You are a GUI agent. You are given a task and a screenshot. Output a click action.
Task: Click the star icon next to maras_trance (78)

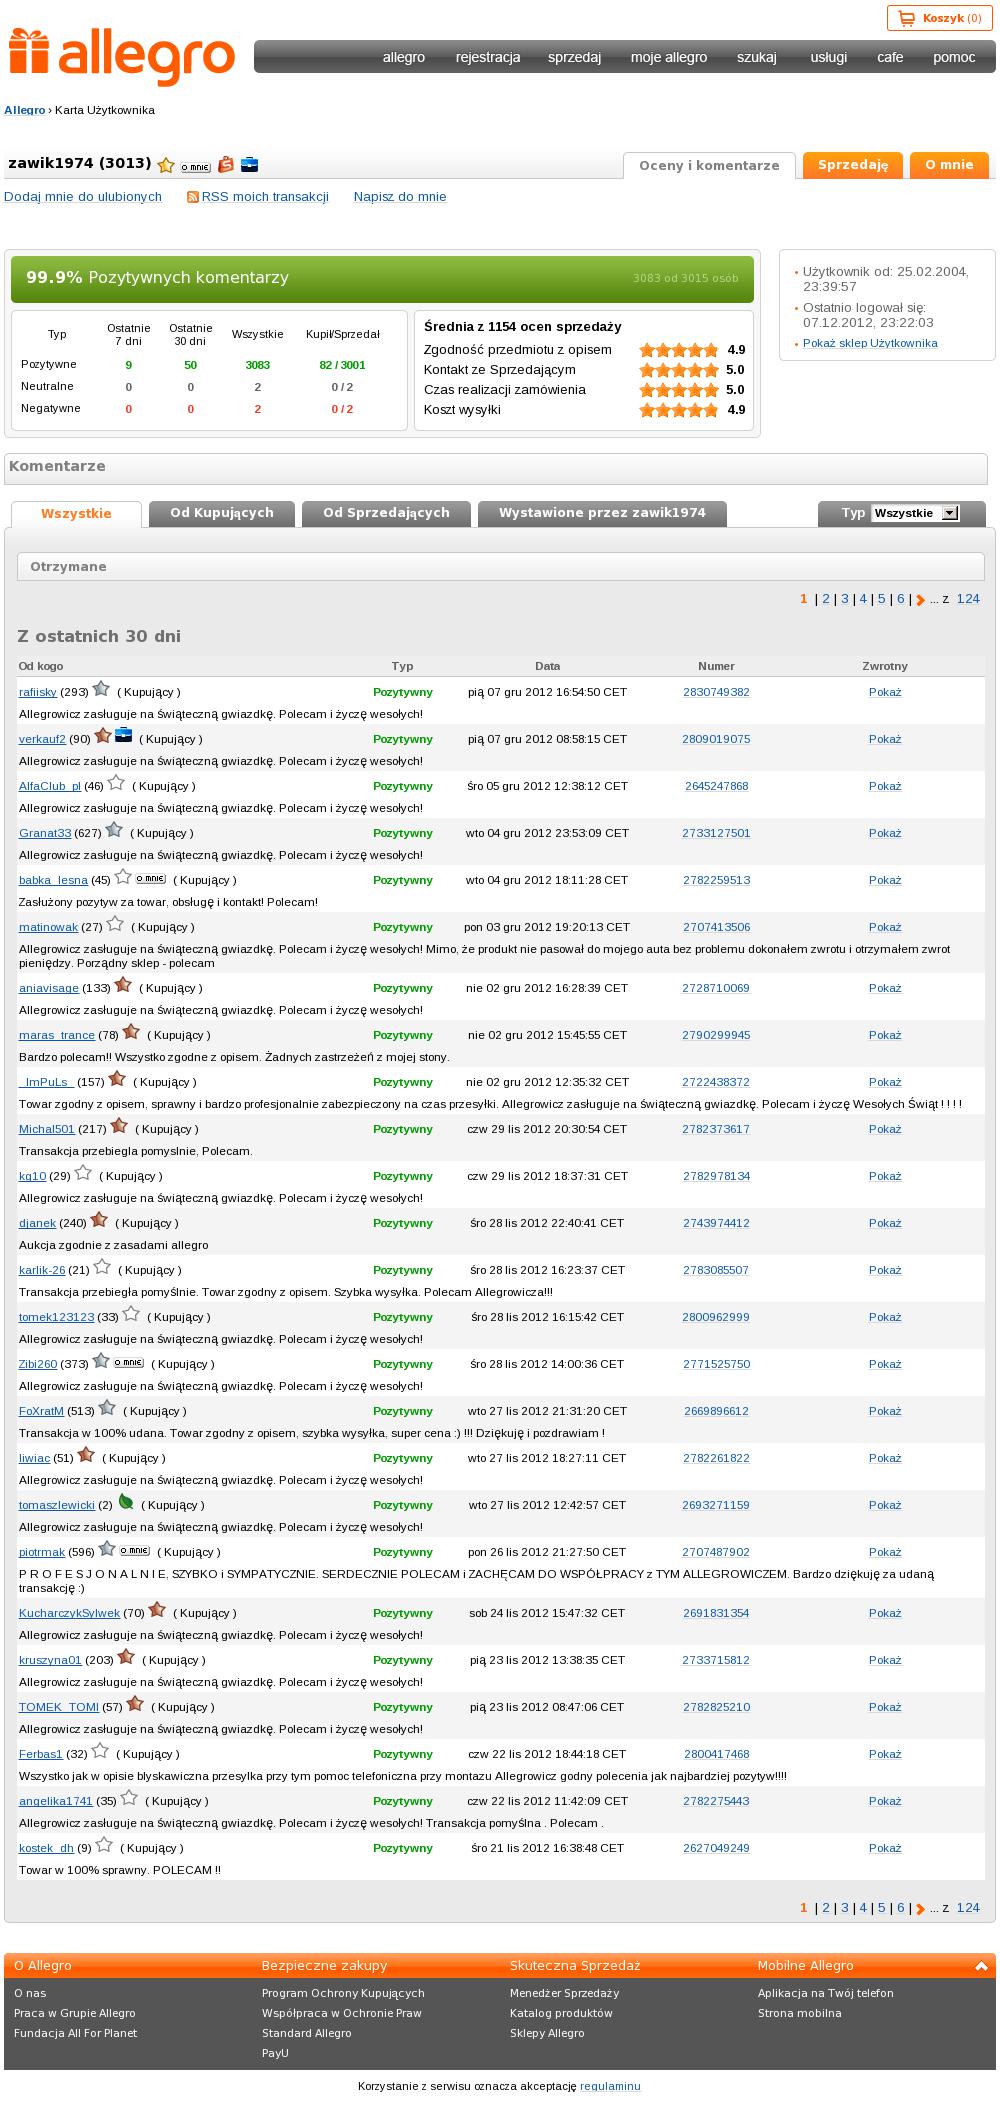pos(131,1032)
